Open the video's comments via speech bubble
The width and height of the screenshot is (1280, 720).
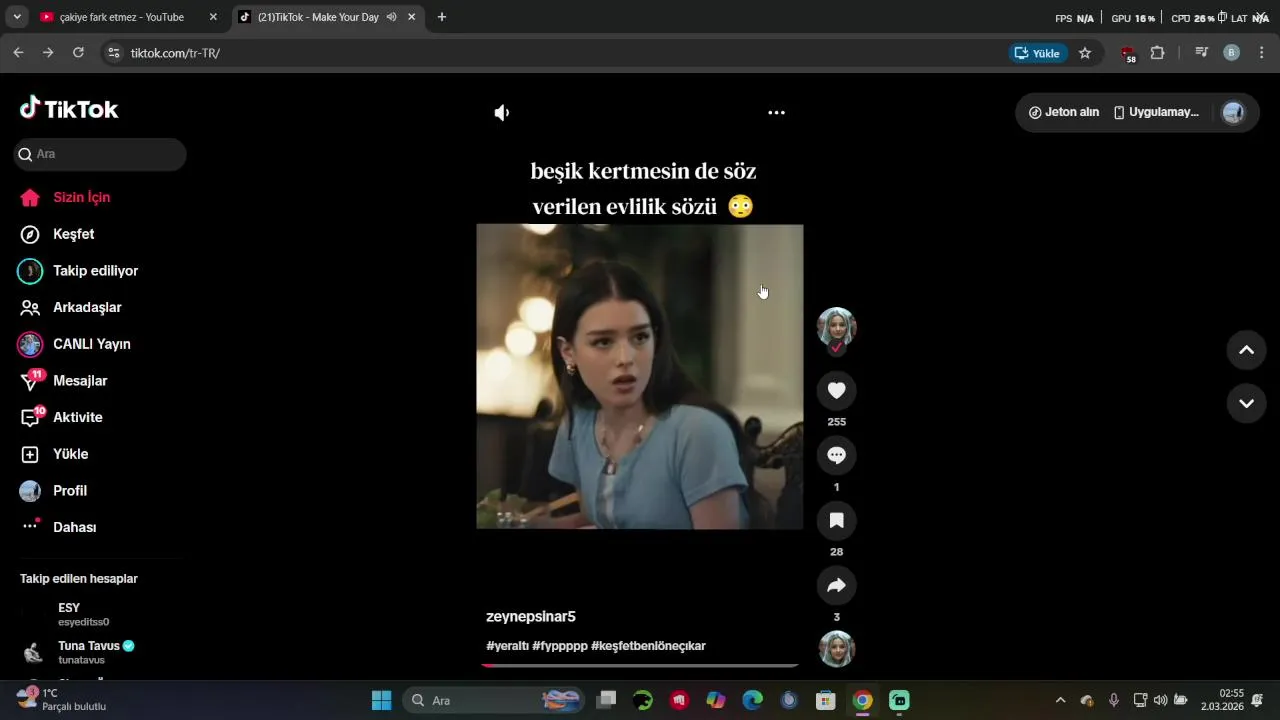pos(837,455)
